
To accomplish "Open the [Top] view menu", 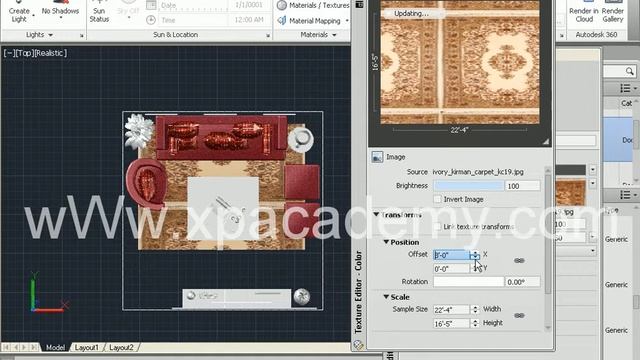I will (24, 53).
